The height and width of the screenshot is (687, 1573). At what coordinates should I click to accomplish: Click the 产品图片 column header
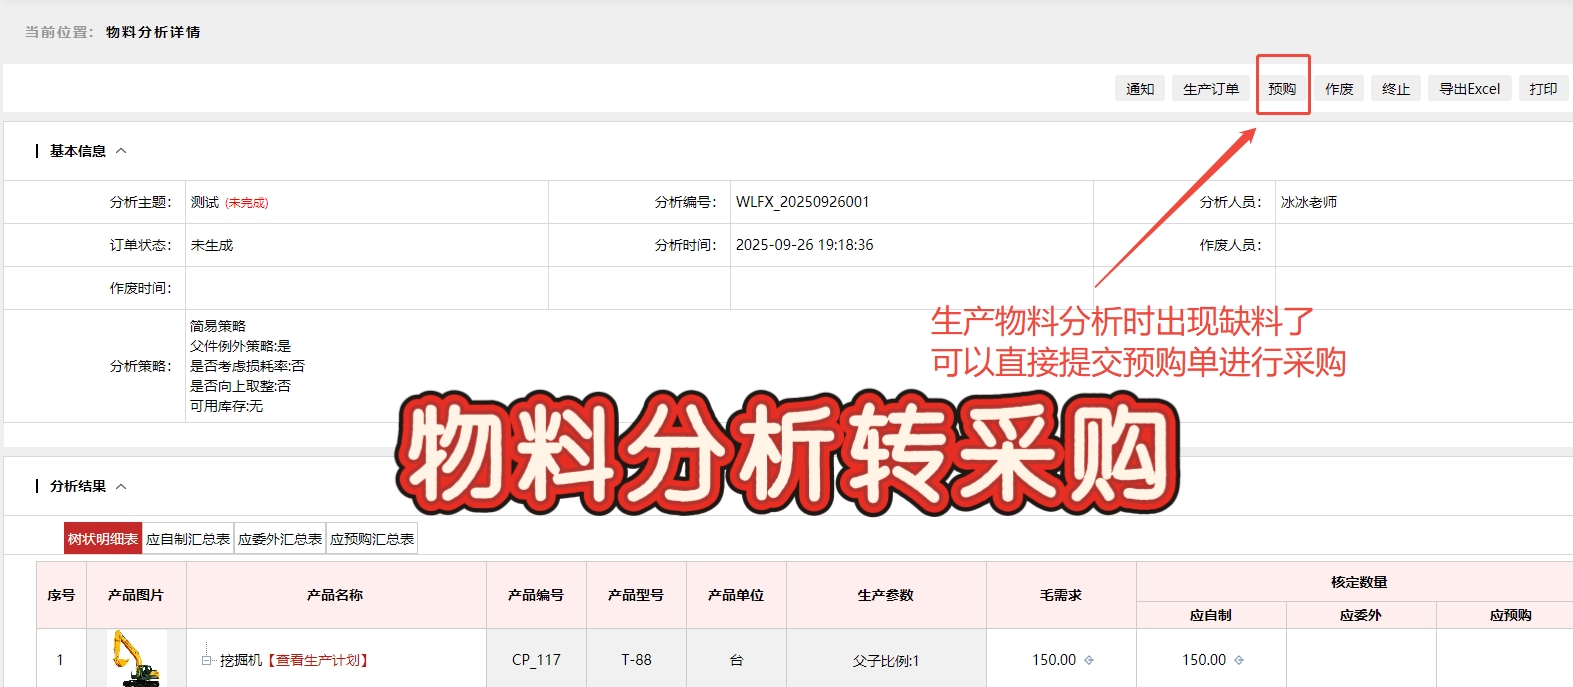pyautogui.click(x=136, y=595)
